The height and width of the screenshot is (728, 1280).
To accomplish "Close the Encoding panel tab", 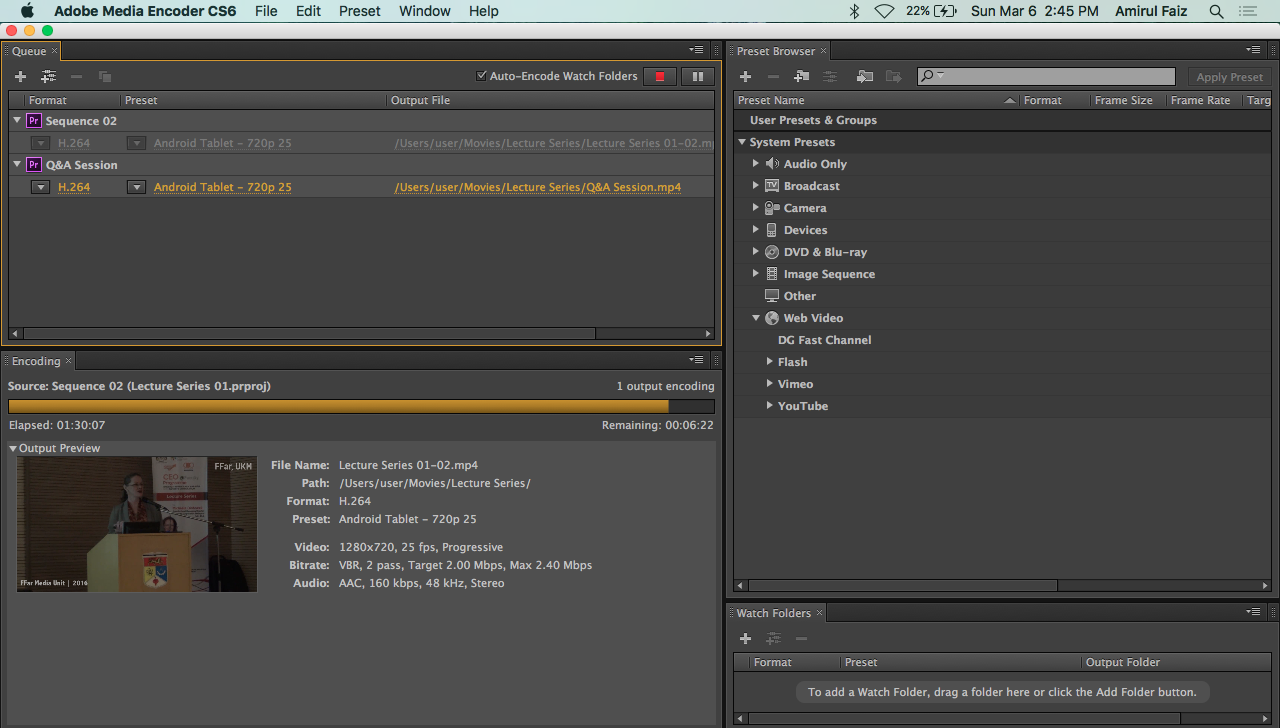I will pyautogui.click(x=69, y=361).
